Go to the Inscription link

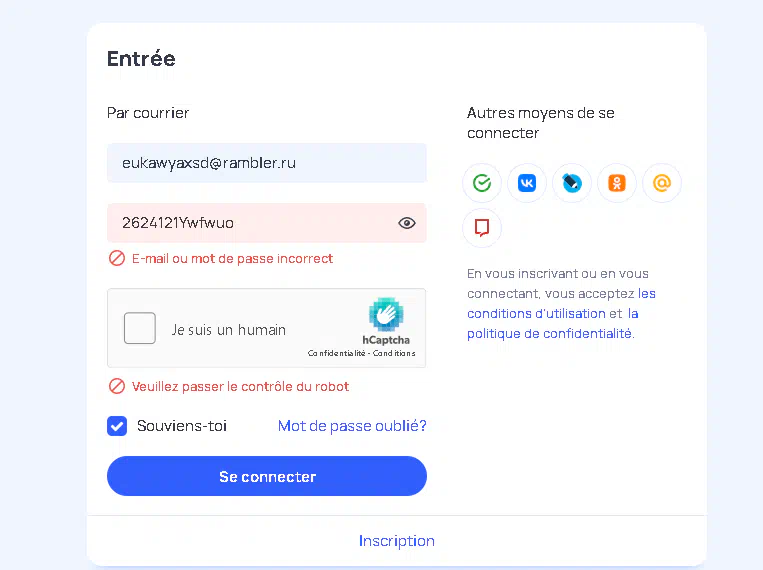pyautogui.click(x=397, y=541)
